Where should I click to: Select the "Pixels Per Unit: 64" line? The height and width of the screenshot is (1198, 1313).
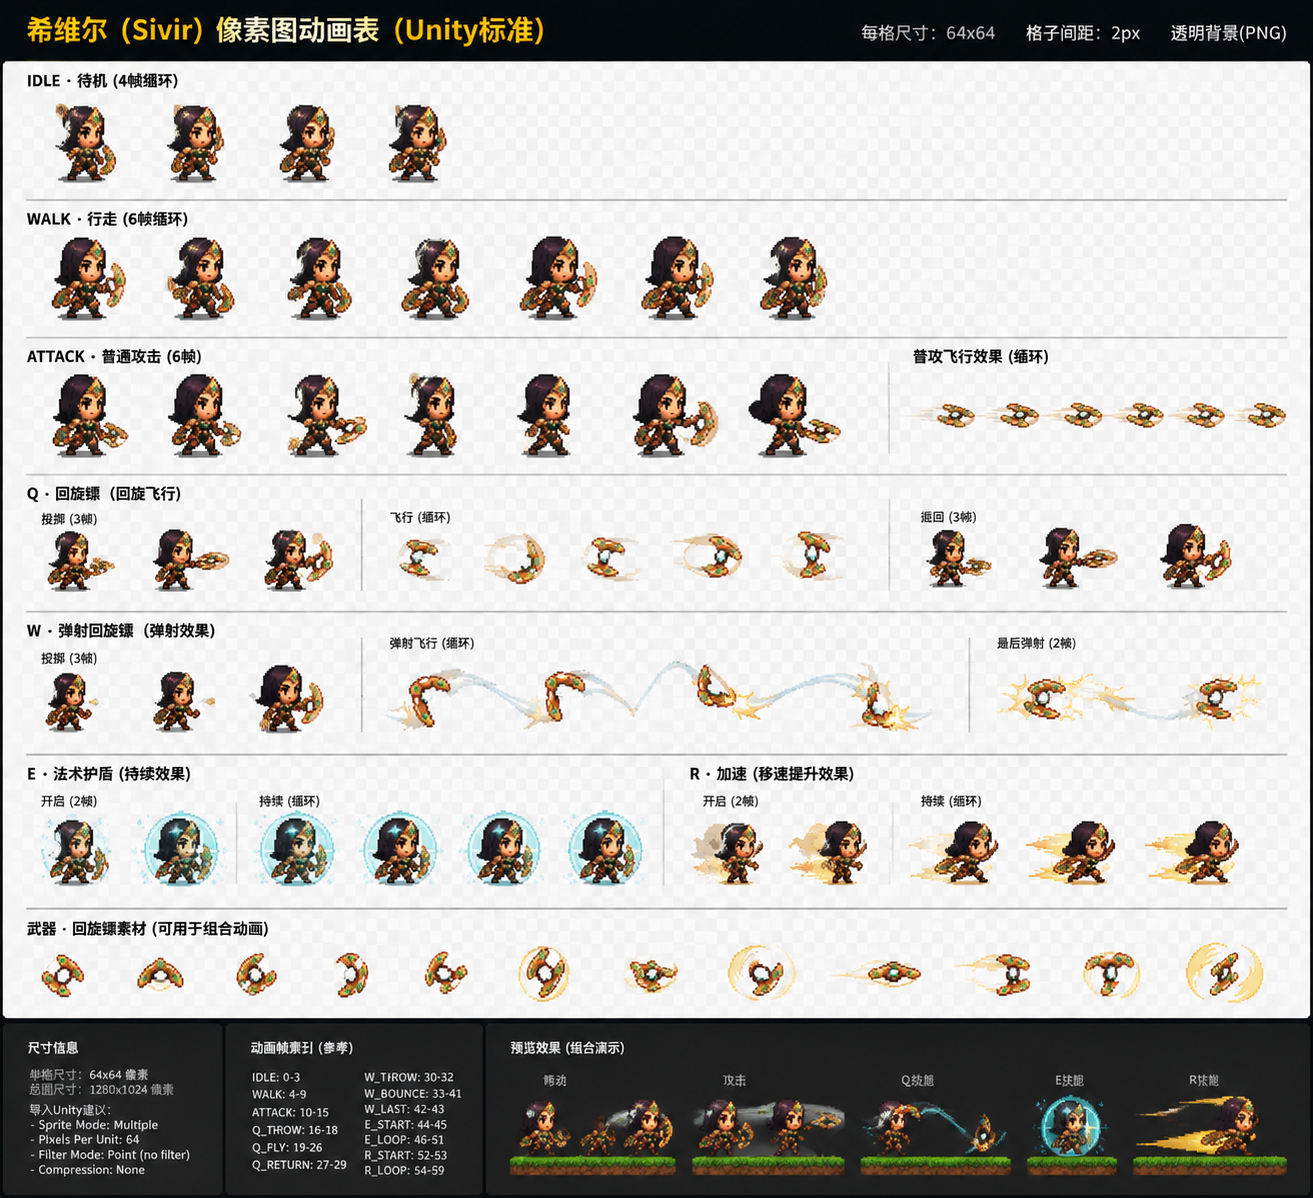click(84, 1140)
